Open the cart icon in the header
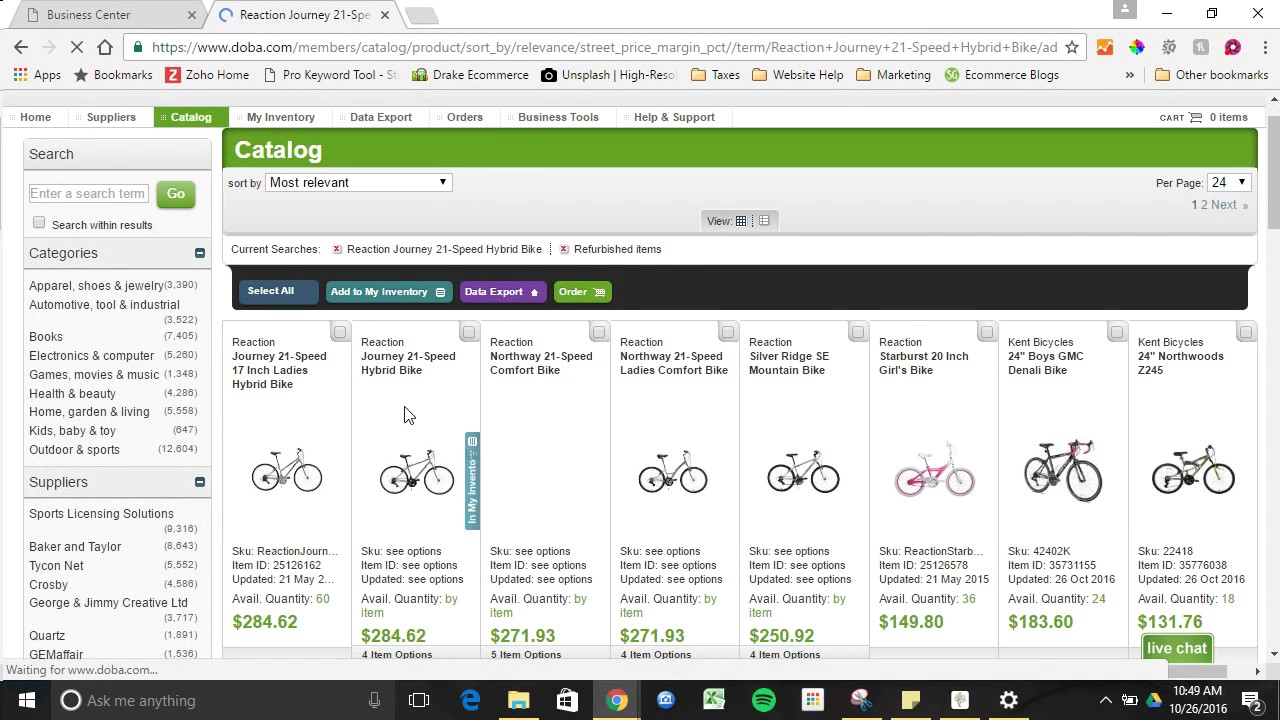Screen dimensions: 1280x720 coord(1195,117)
